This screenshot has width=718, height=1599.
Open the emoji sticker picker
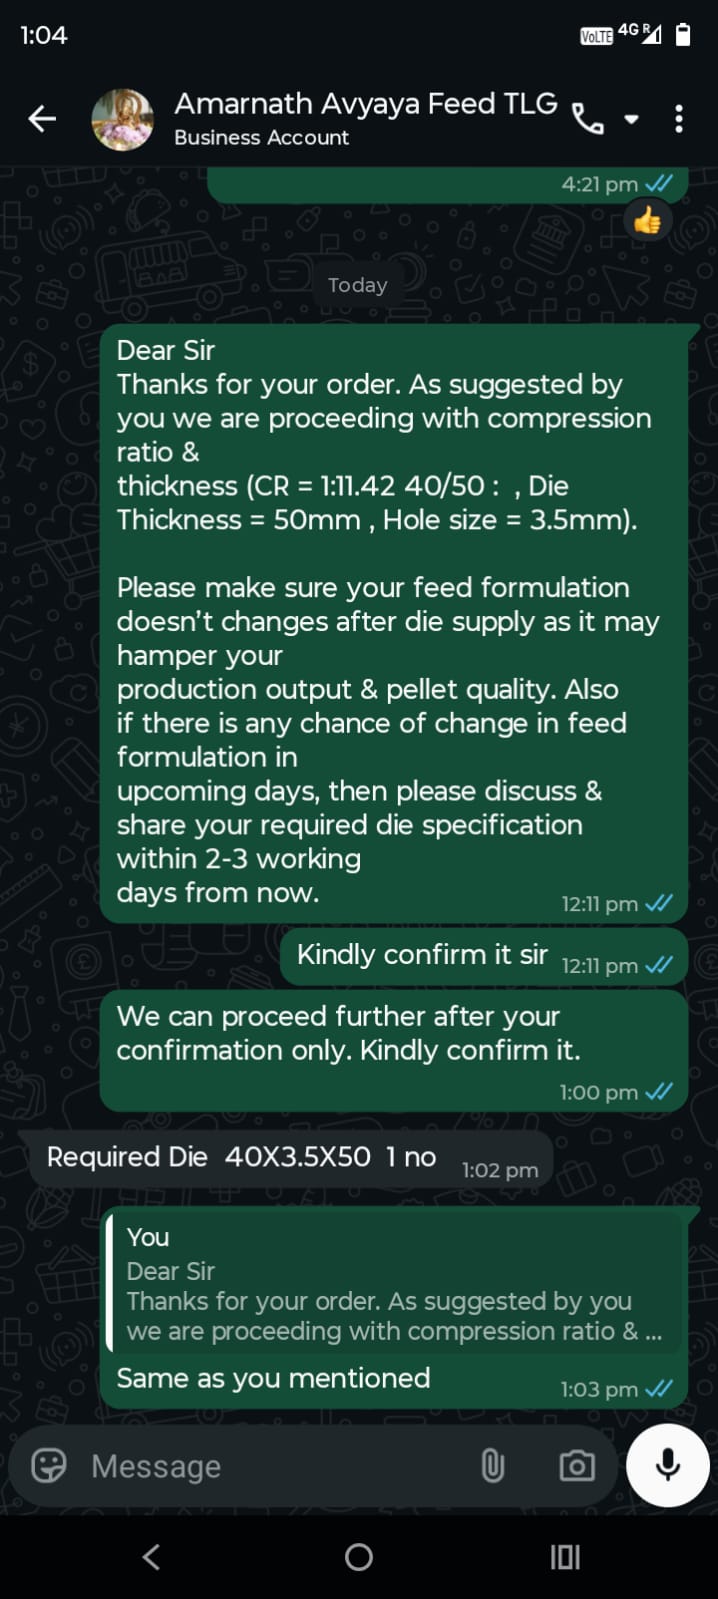coord(49,1466)
